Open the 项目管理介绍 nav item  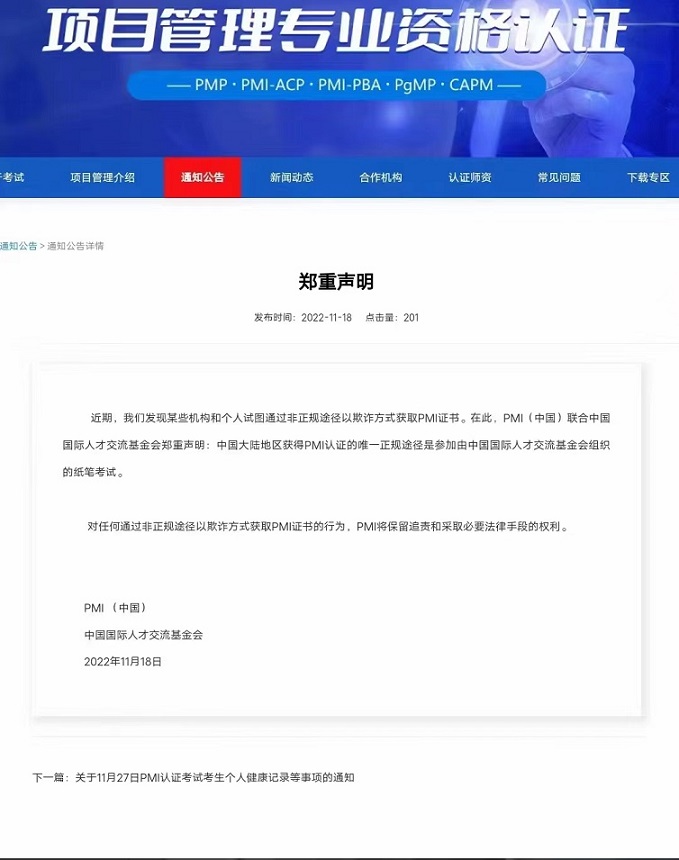coord(102,178)
